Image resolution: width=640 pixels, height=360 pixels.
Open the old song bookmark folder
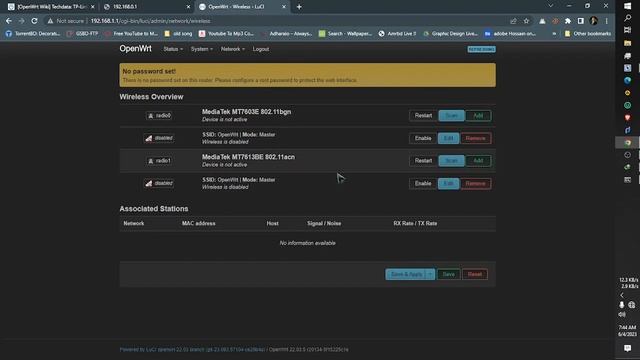click(178, 33)
